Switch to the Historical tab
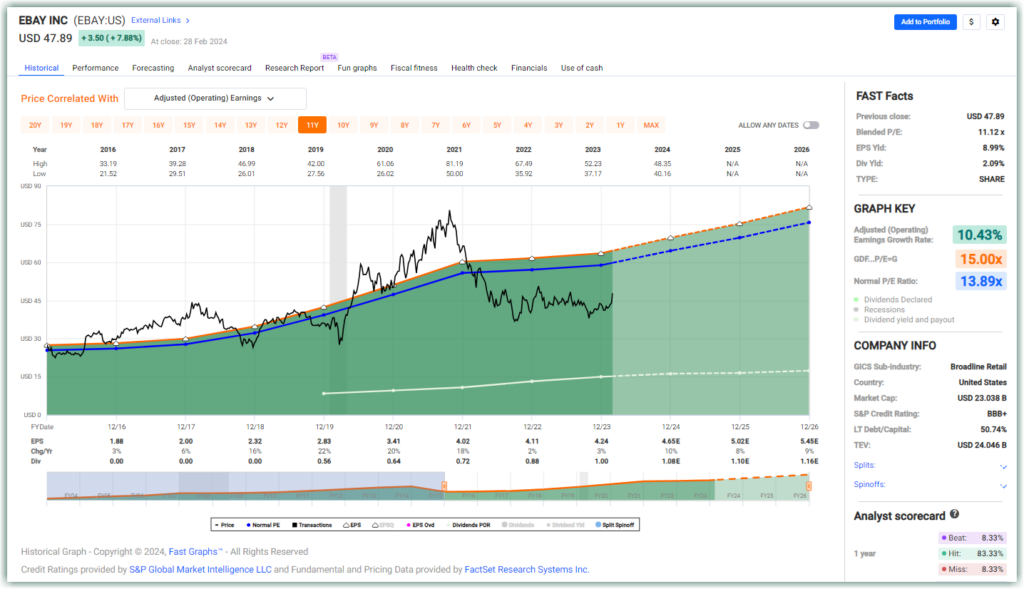Image resolution: width=1024 pixels, height=589 pixels. tap(41, 68)
